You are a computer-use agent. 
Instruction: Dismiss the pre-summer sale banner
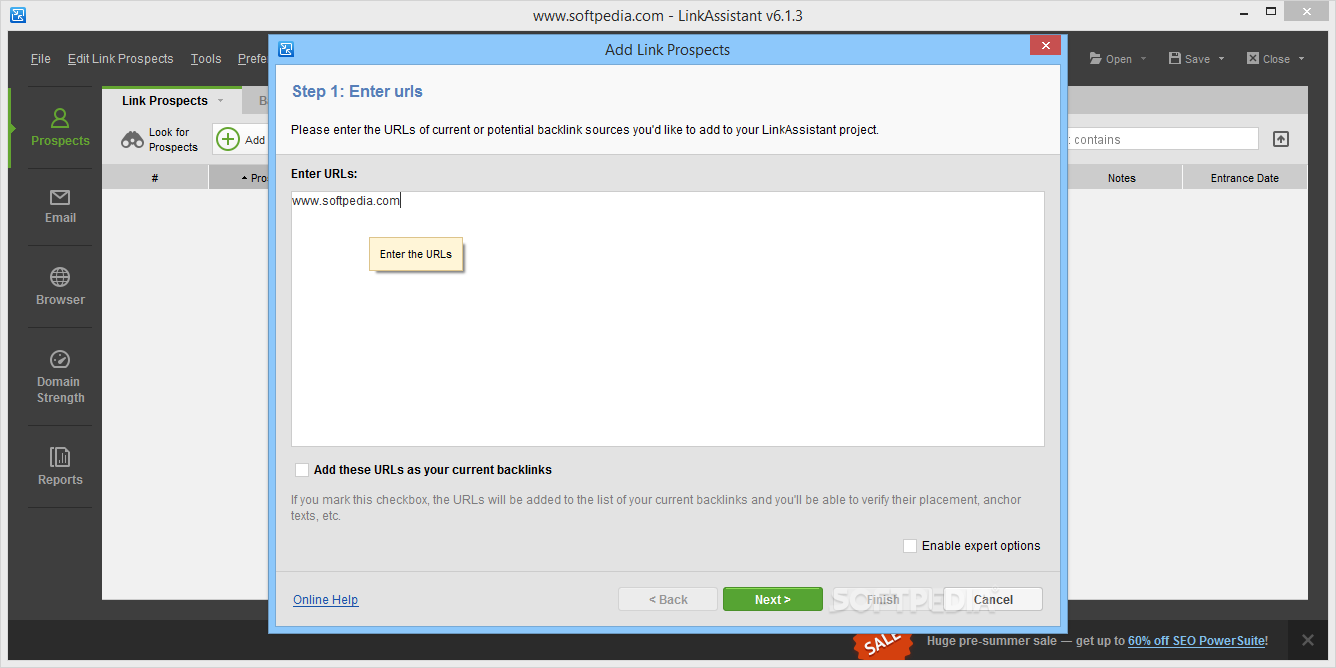tap(1308, 640)
